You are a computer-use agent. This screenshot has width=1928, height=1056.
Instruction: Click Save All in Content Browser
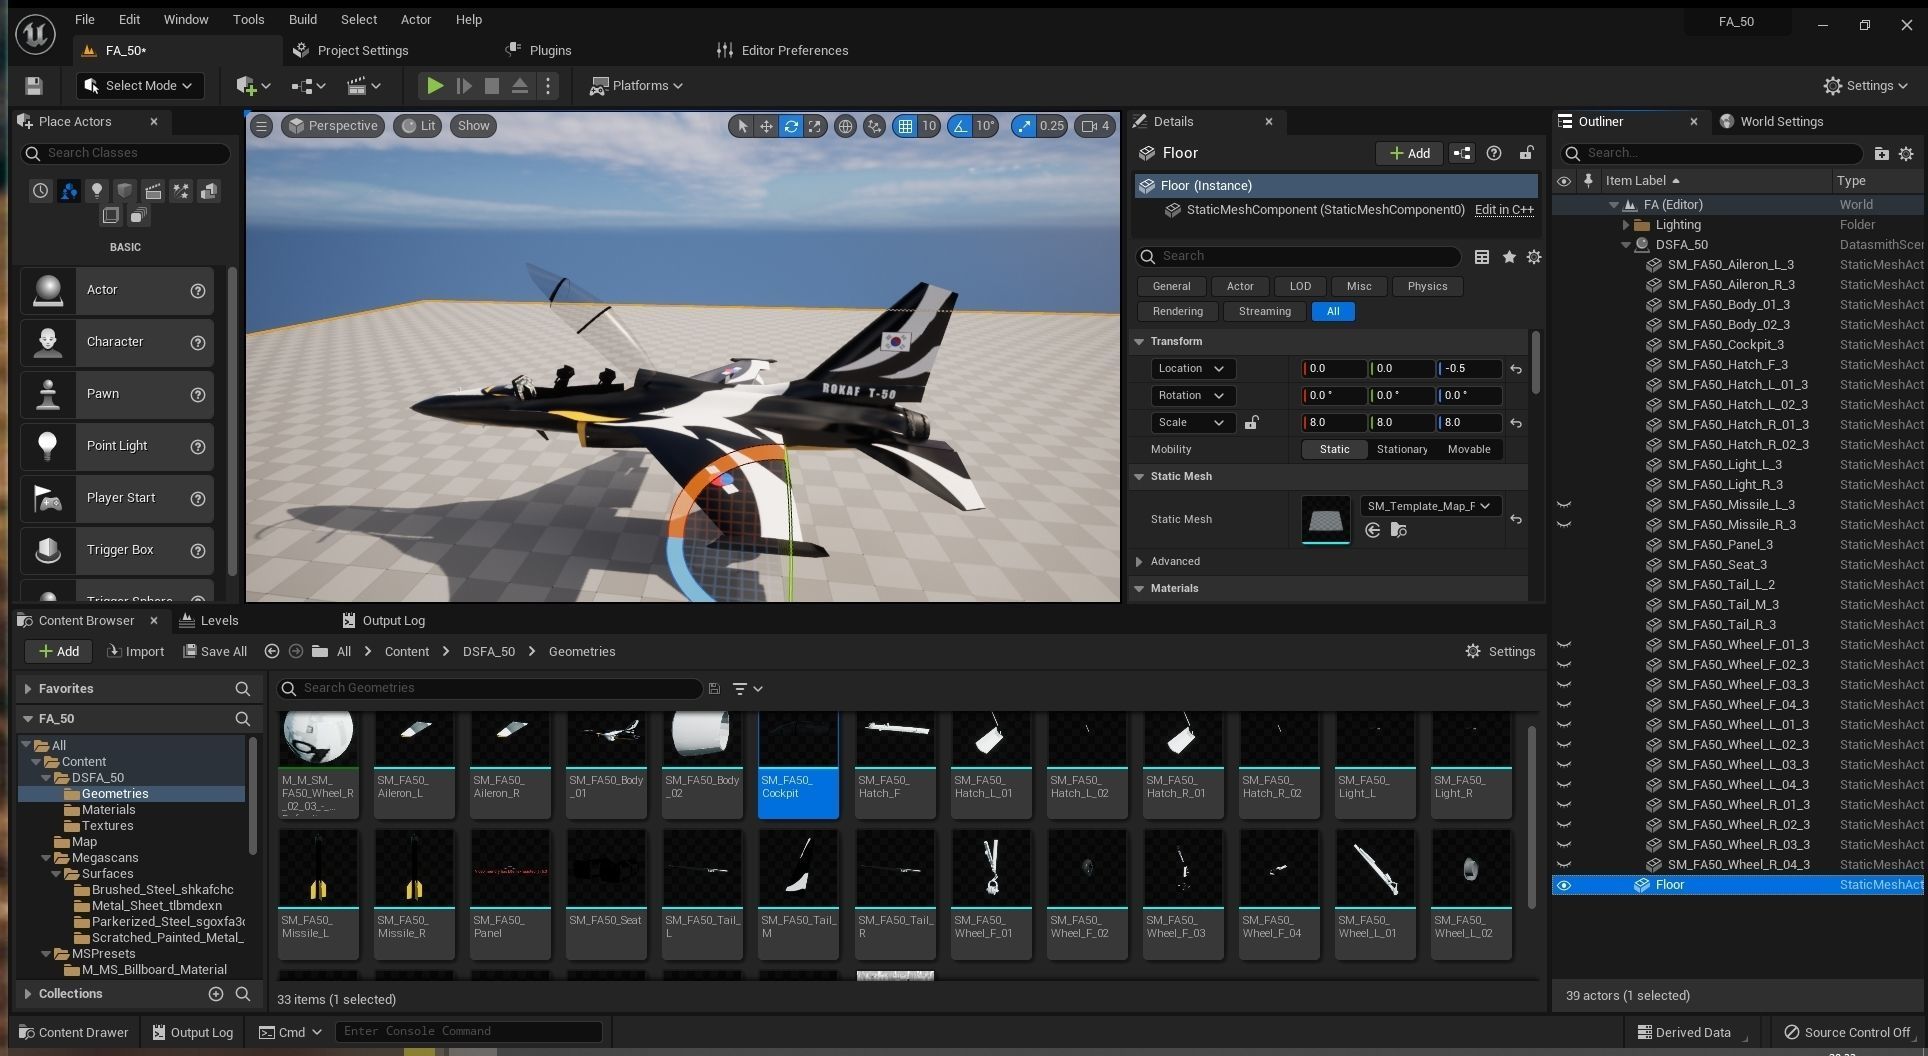click(x=215, y=652)
